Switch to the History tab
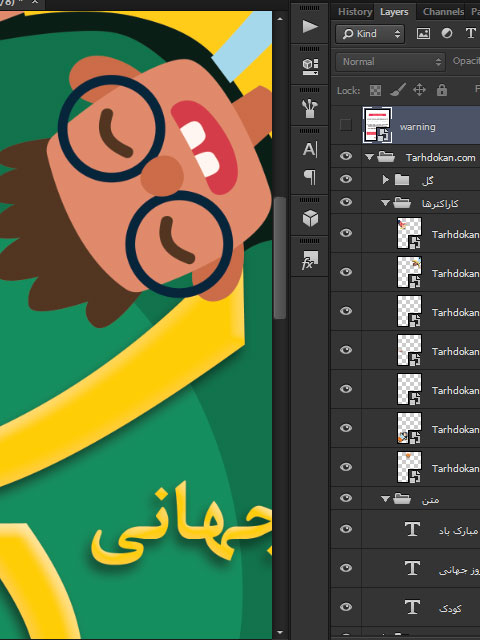 [355, 12]
